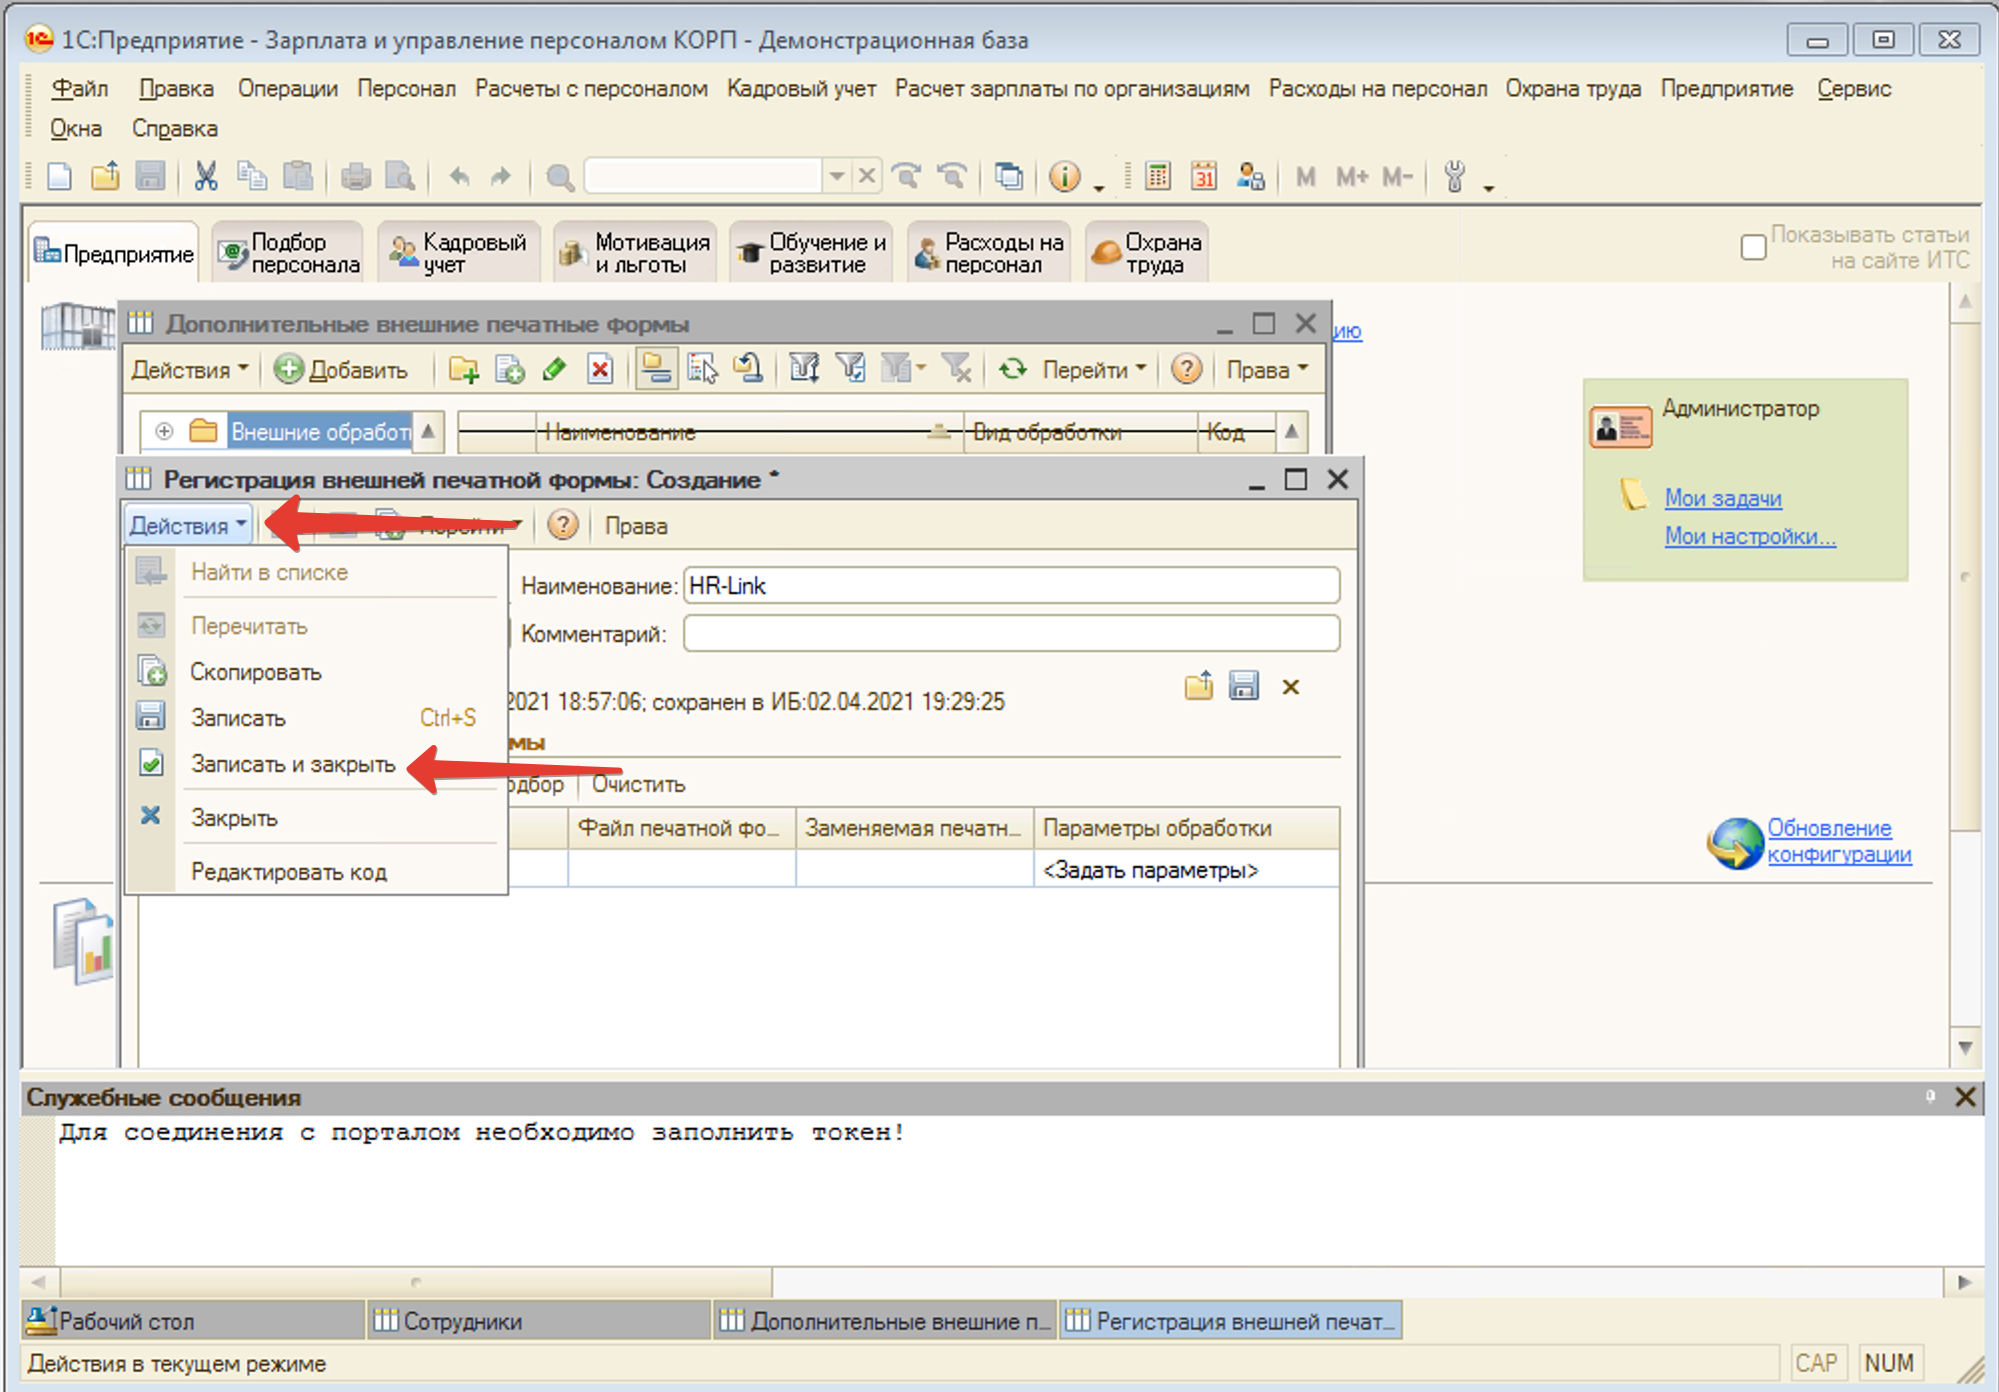This screenshot has width=1999, height=1392.
Task: Click the M+ memory button
Action: [x=1352, y=177]
